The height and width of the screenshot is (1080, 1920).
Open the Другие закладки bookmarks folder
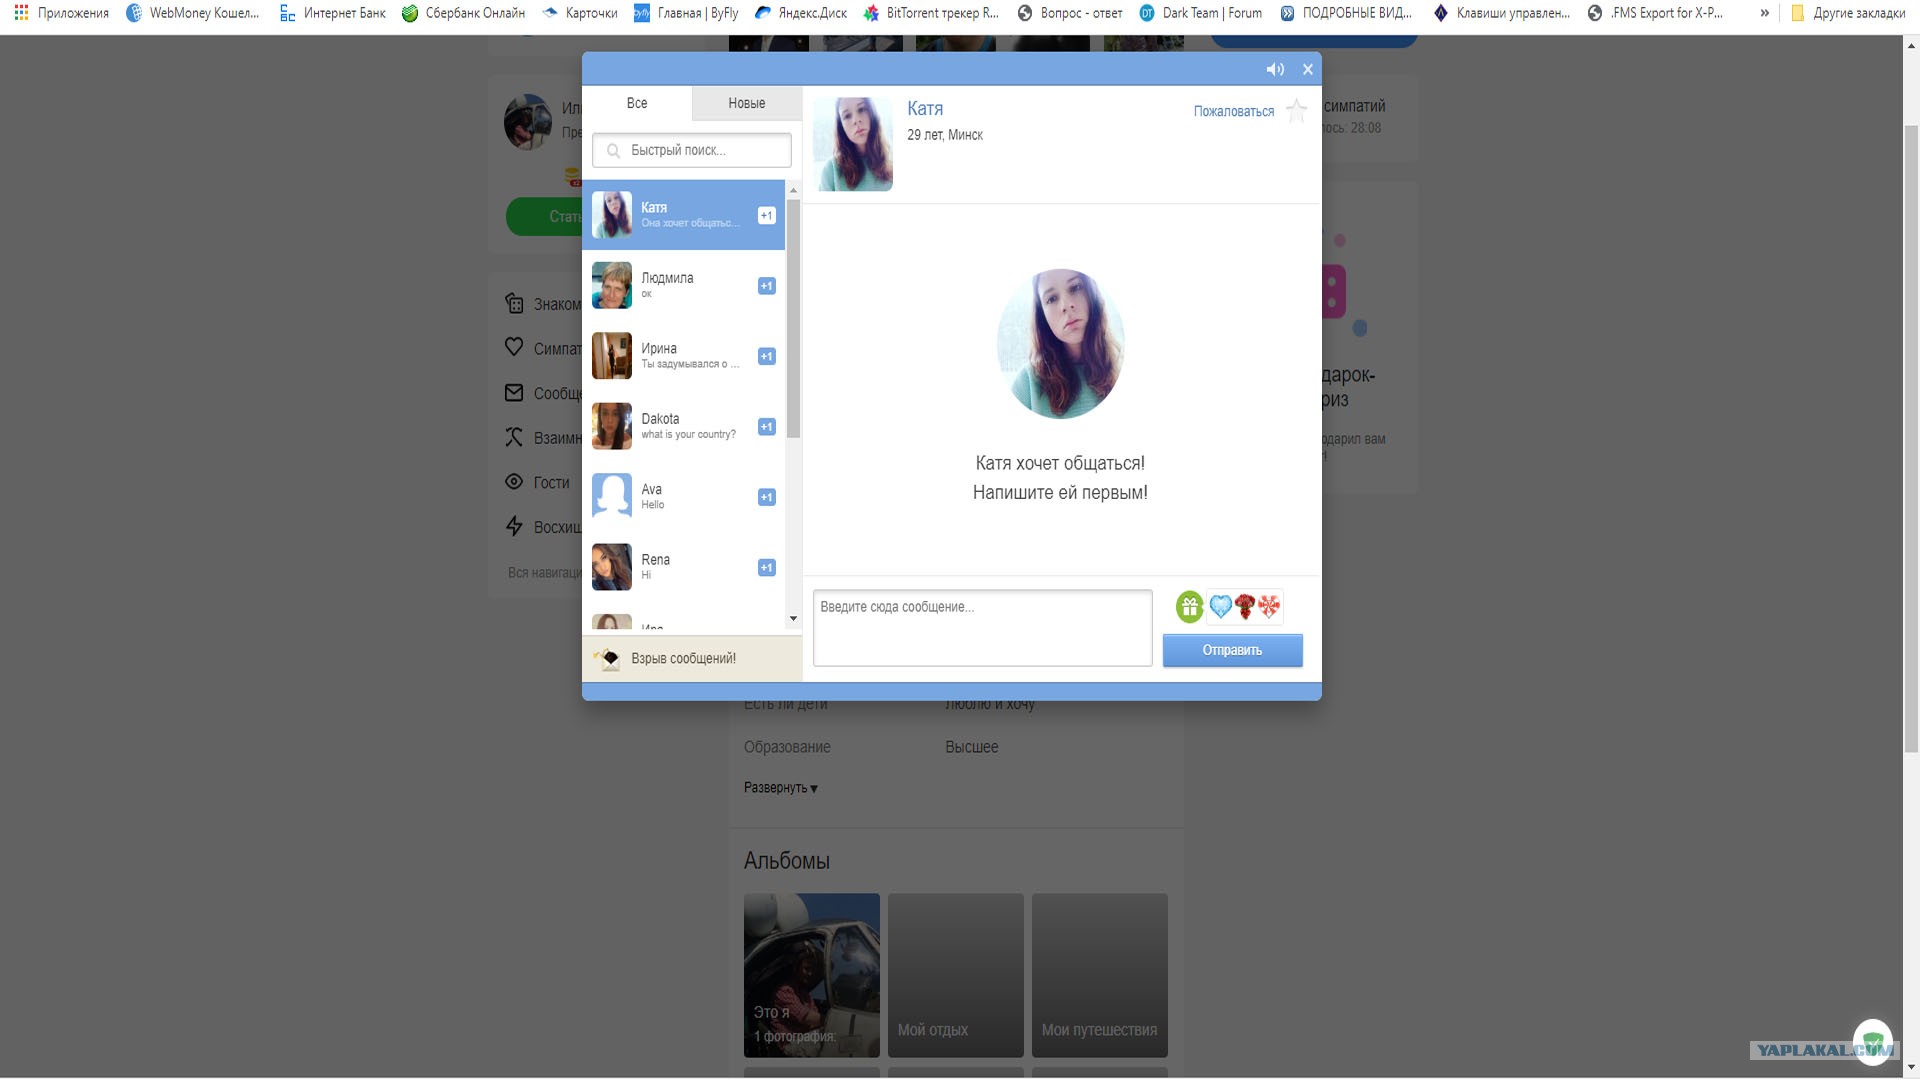point(1848,13)
